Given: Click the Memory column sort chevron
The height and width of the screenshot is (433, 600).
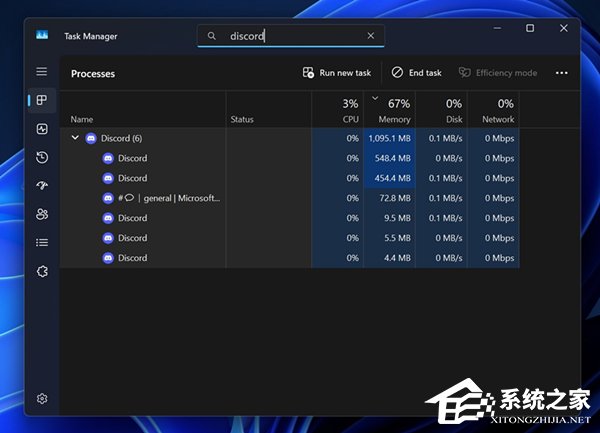Looking at the screenshot, I should (x=375, y=98).
